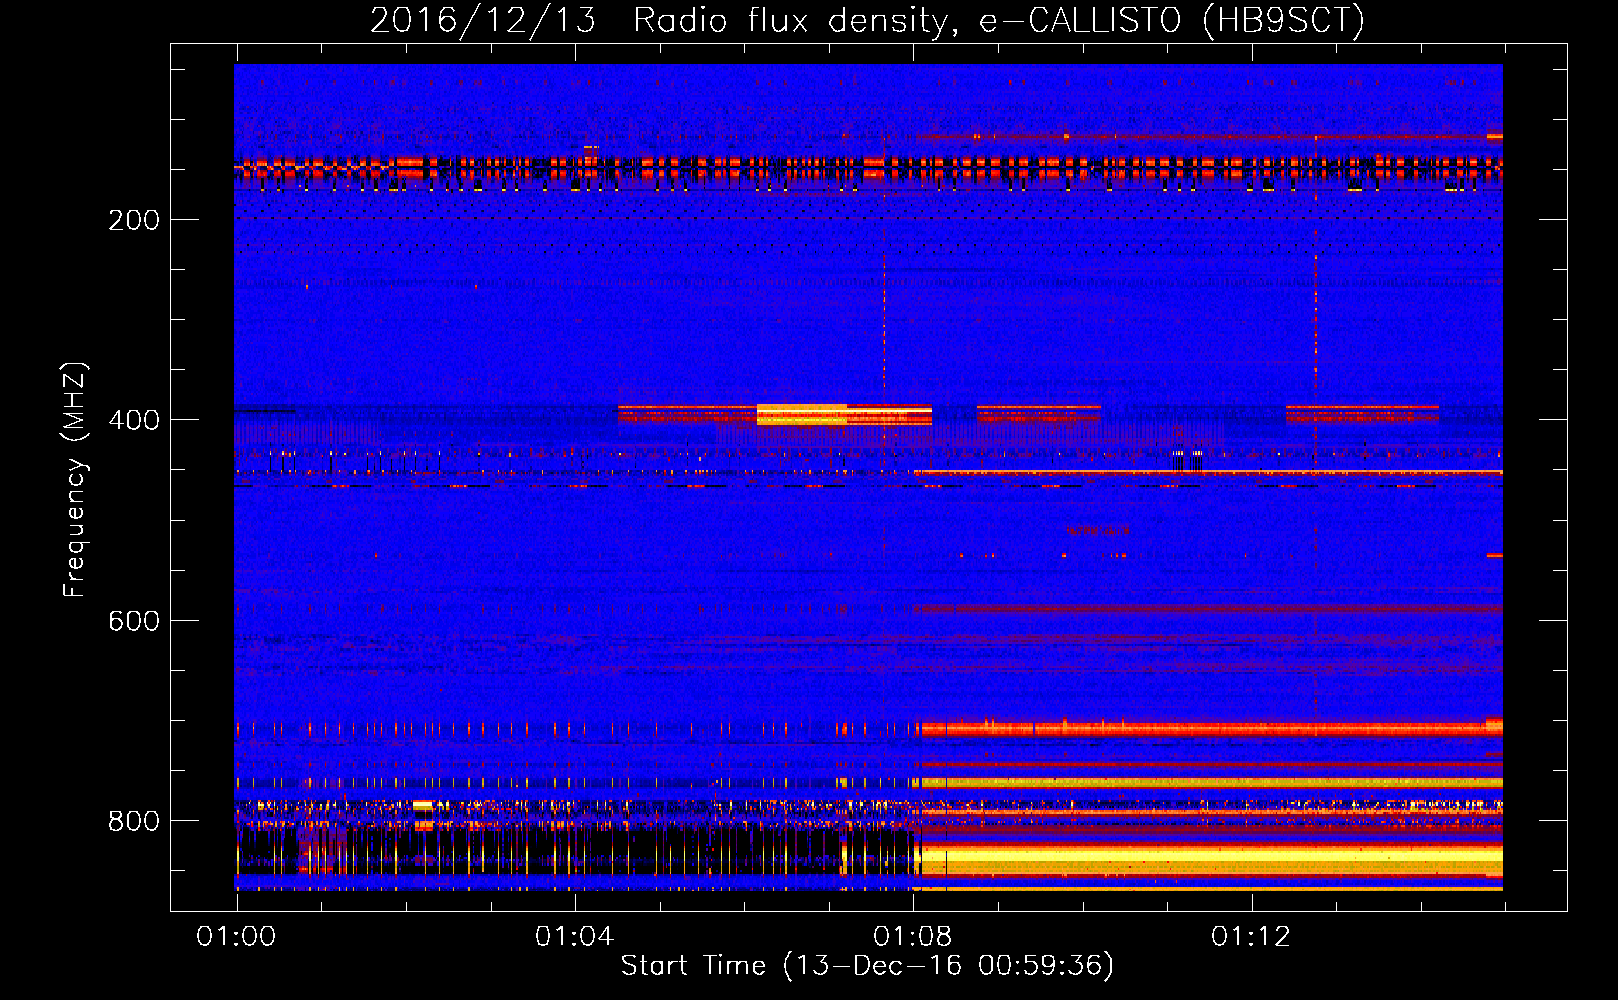Viewport: 1618px width, 1000px height.
Task: Click the 600 frequency tick label
Action: click(134, 621)
